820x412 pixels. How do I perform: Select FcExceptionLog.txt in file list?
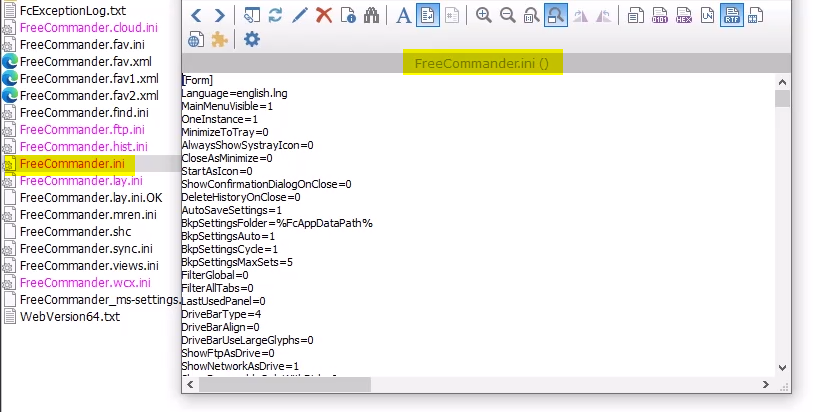[x=73, y=10]
